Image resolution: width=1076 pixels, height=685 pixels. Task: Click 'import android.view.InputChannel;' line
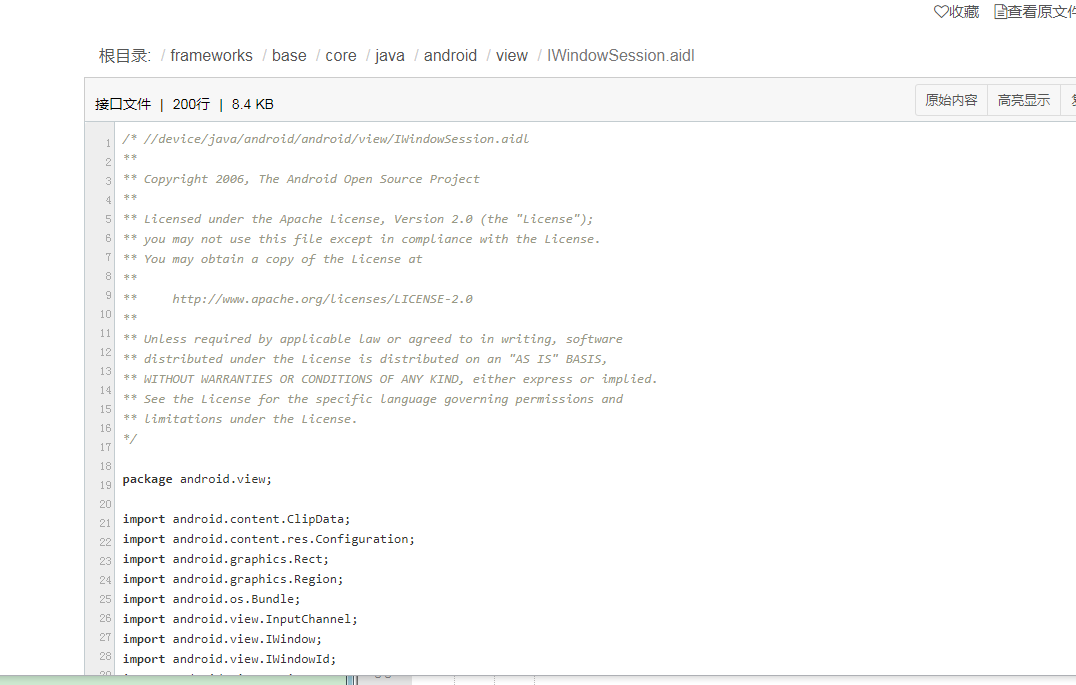pos(240,618)
